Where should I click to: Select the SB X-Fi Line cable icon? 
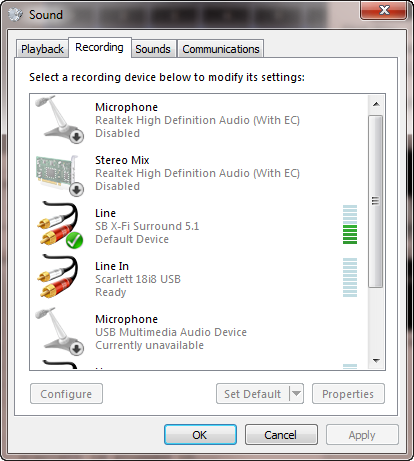click(x=59, y=225)
